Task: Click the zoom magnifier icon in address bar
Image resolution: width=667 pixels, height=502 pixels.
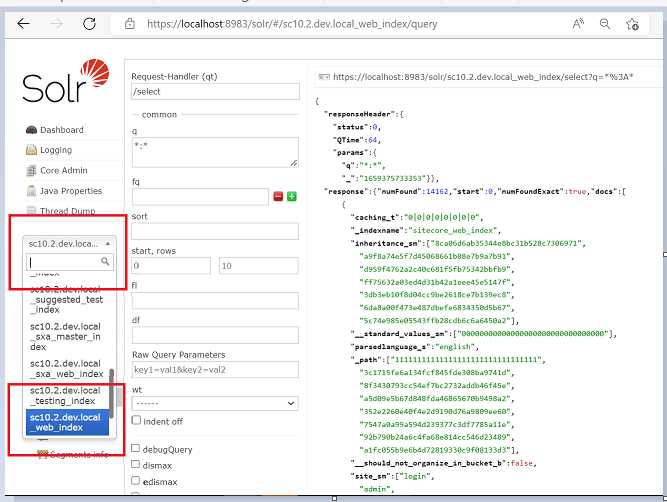Action: [x=604, y=23]
